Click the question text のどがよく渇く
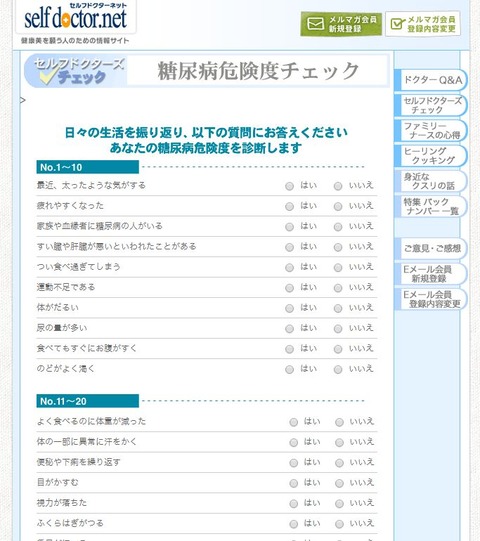This screenshot has width=480, height=541. point(66,368)
